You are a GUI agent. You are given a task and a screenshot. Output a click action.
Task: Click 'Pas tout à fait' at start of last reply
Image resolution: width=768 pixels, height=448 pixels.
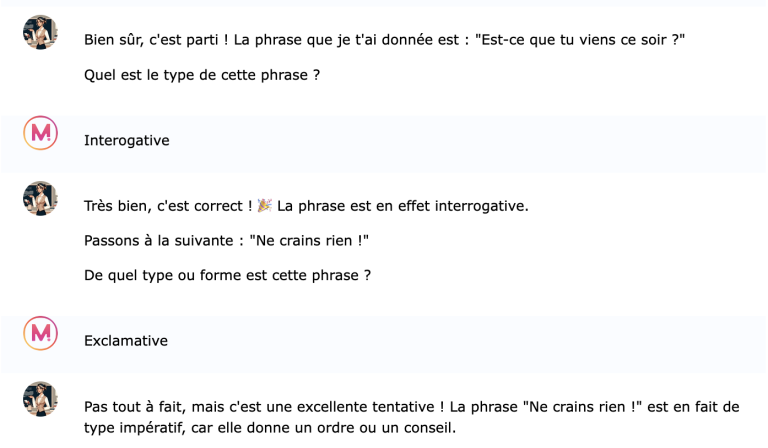pyautogui.click(x=135, y=407)
